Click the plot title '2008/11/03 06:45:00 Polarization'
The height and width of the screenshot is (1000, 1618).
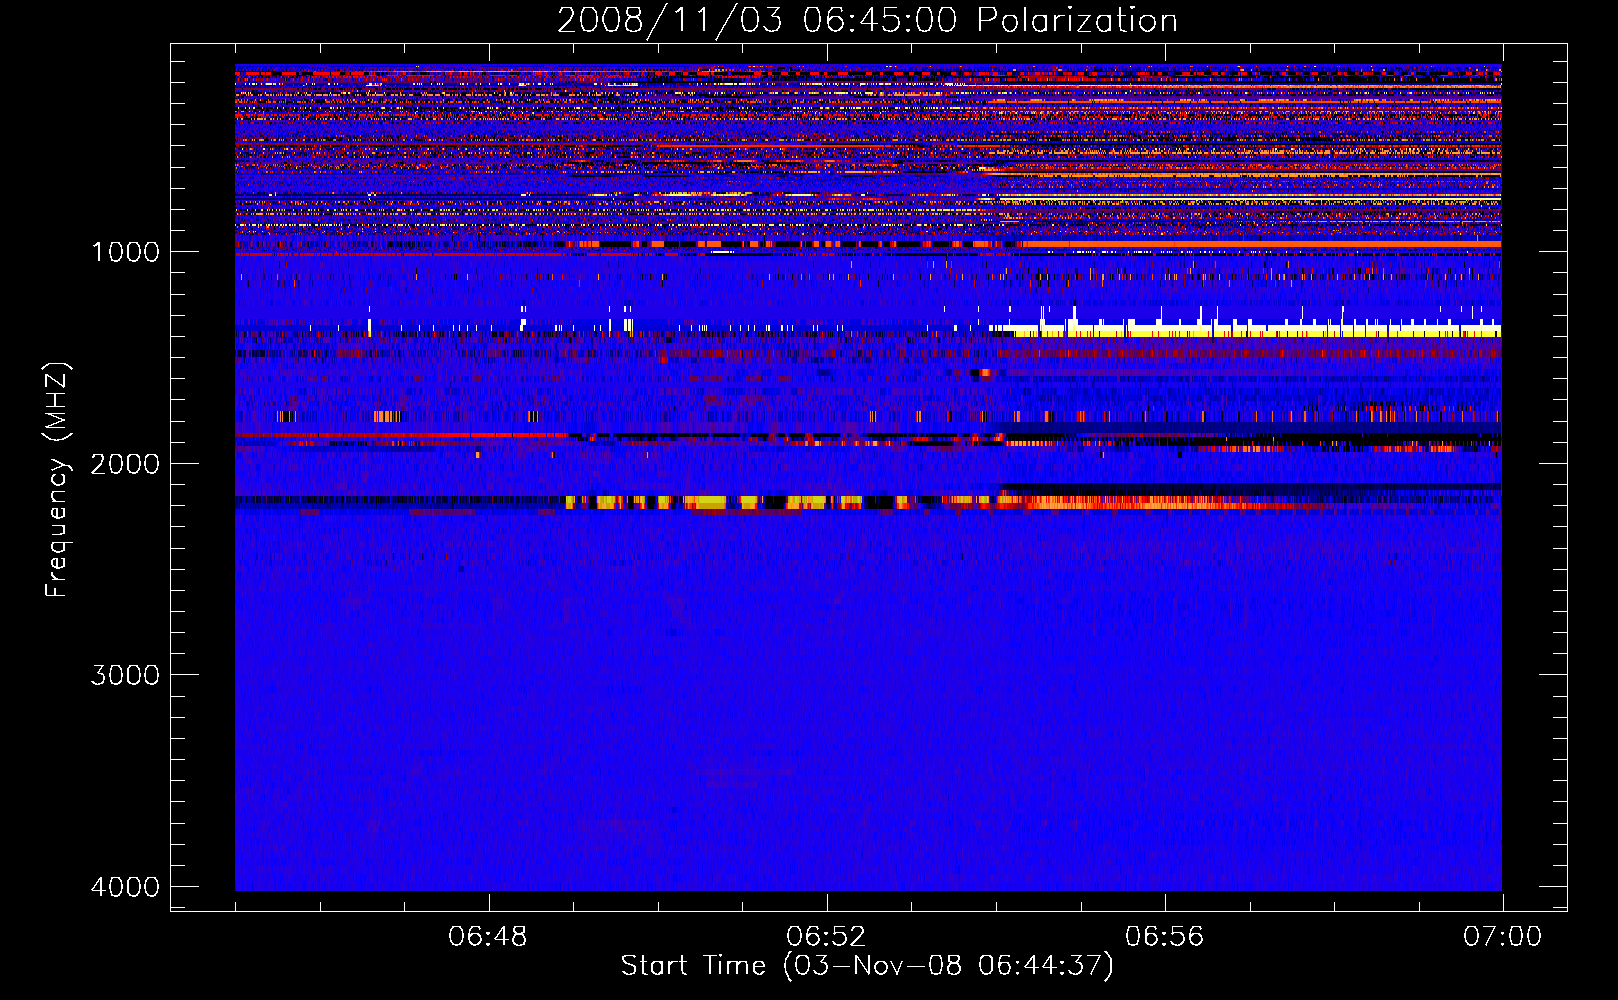[x=867, y=20]
